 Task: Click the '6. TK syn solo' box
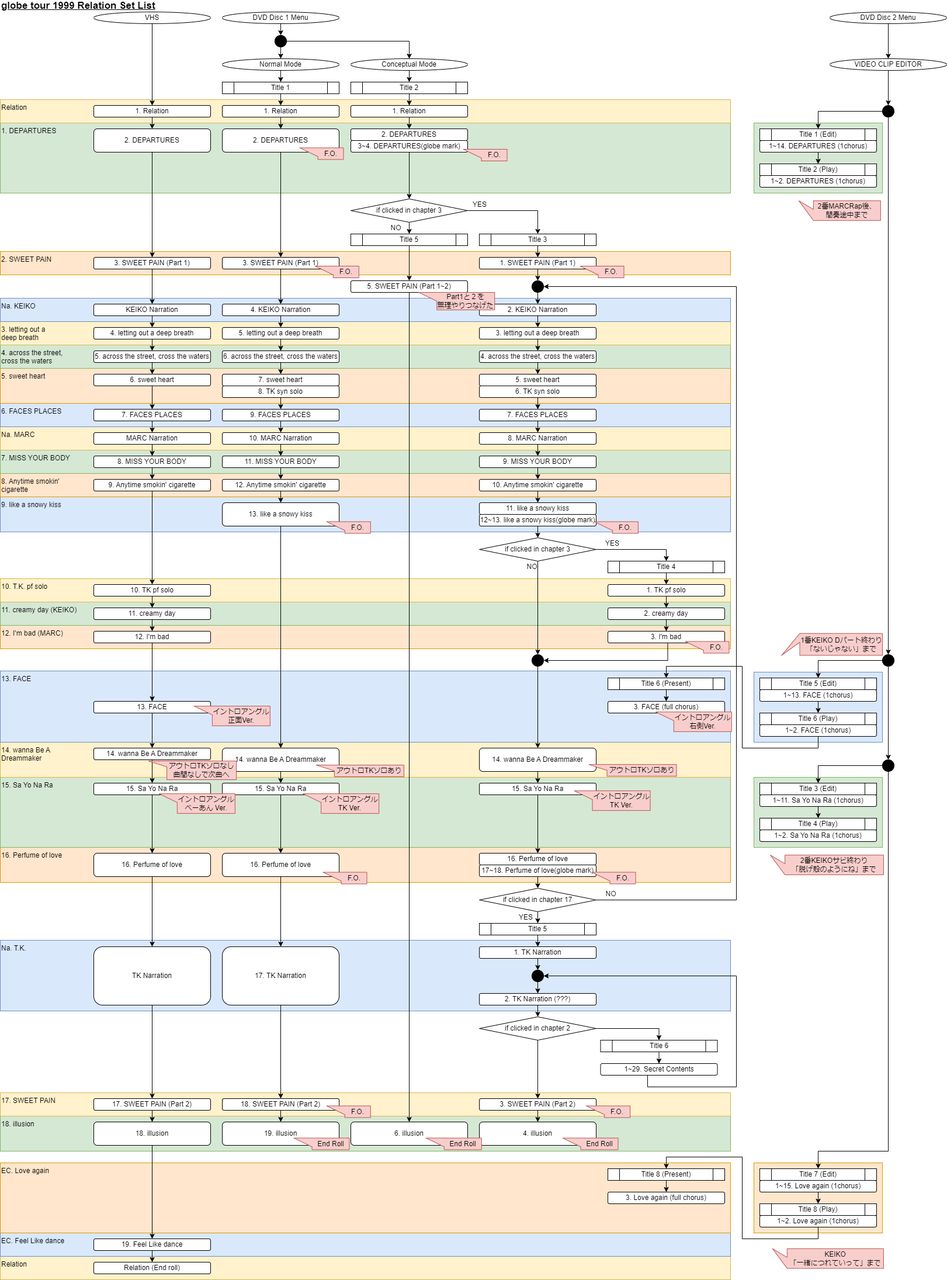pos(538,392)
